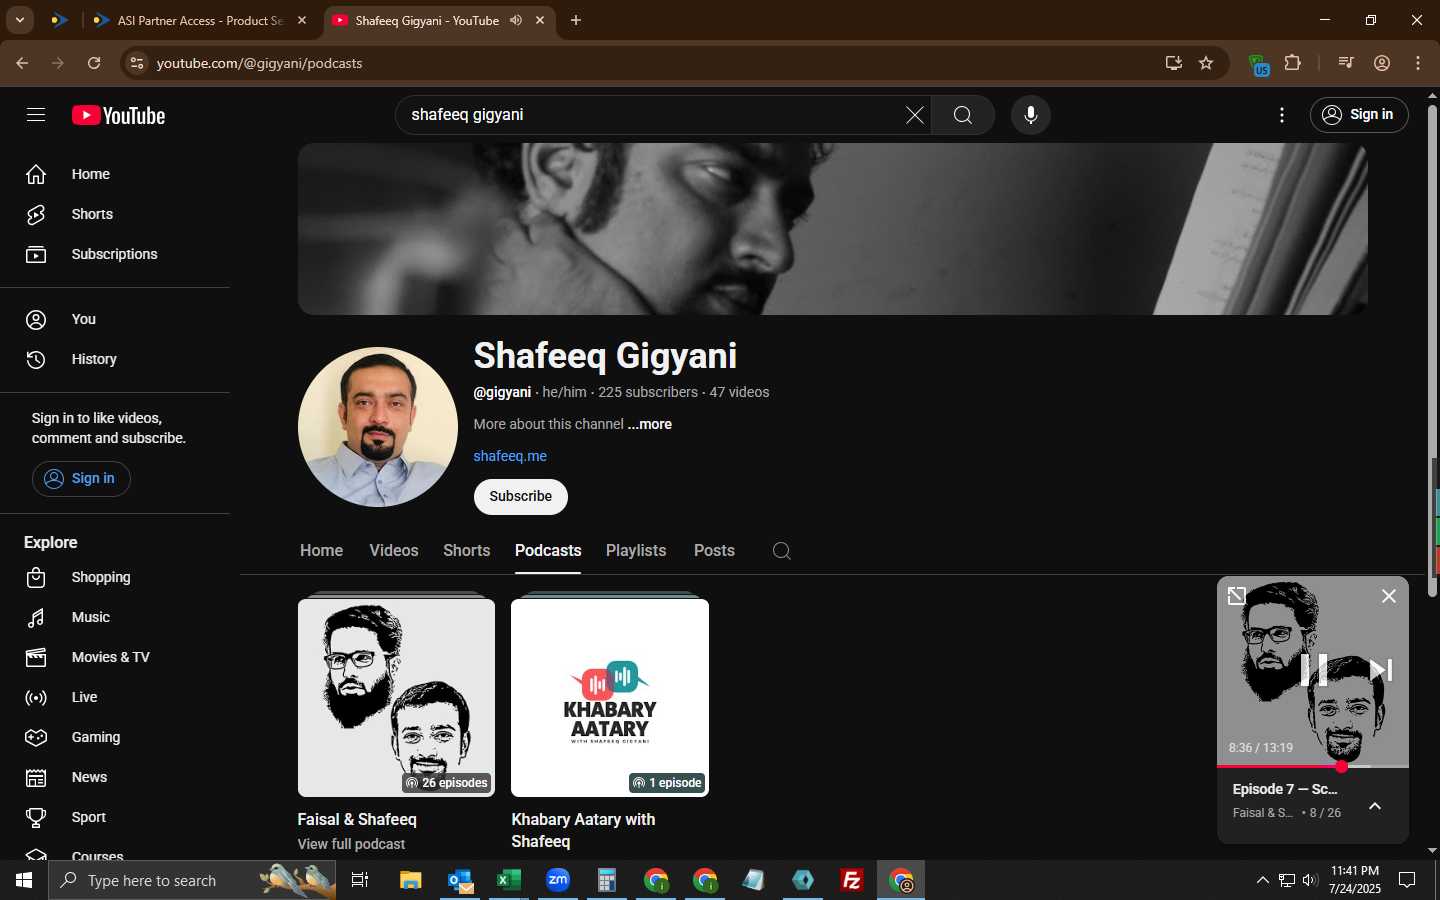The width and height of the screenshot is (1440, 900).
Task: Search within the channel via magnifier icon
Action: coord(782,551)
